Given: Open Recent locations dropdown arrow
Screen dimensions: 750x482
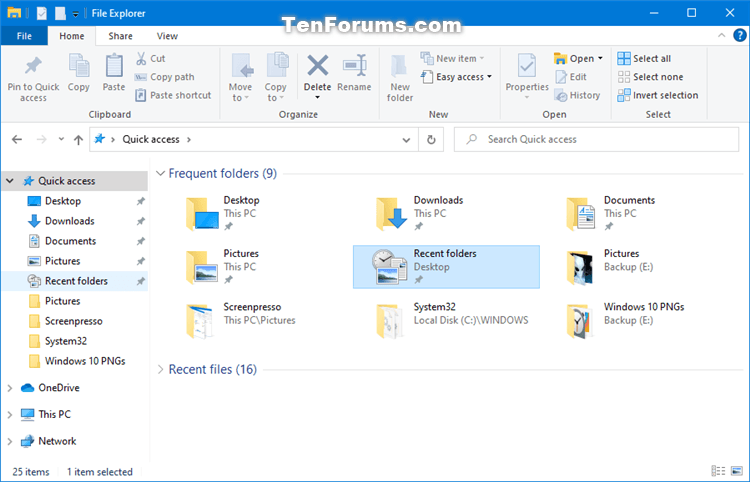Looking at the screenshot, I should (61, 140).
